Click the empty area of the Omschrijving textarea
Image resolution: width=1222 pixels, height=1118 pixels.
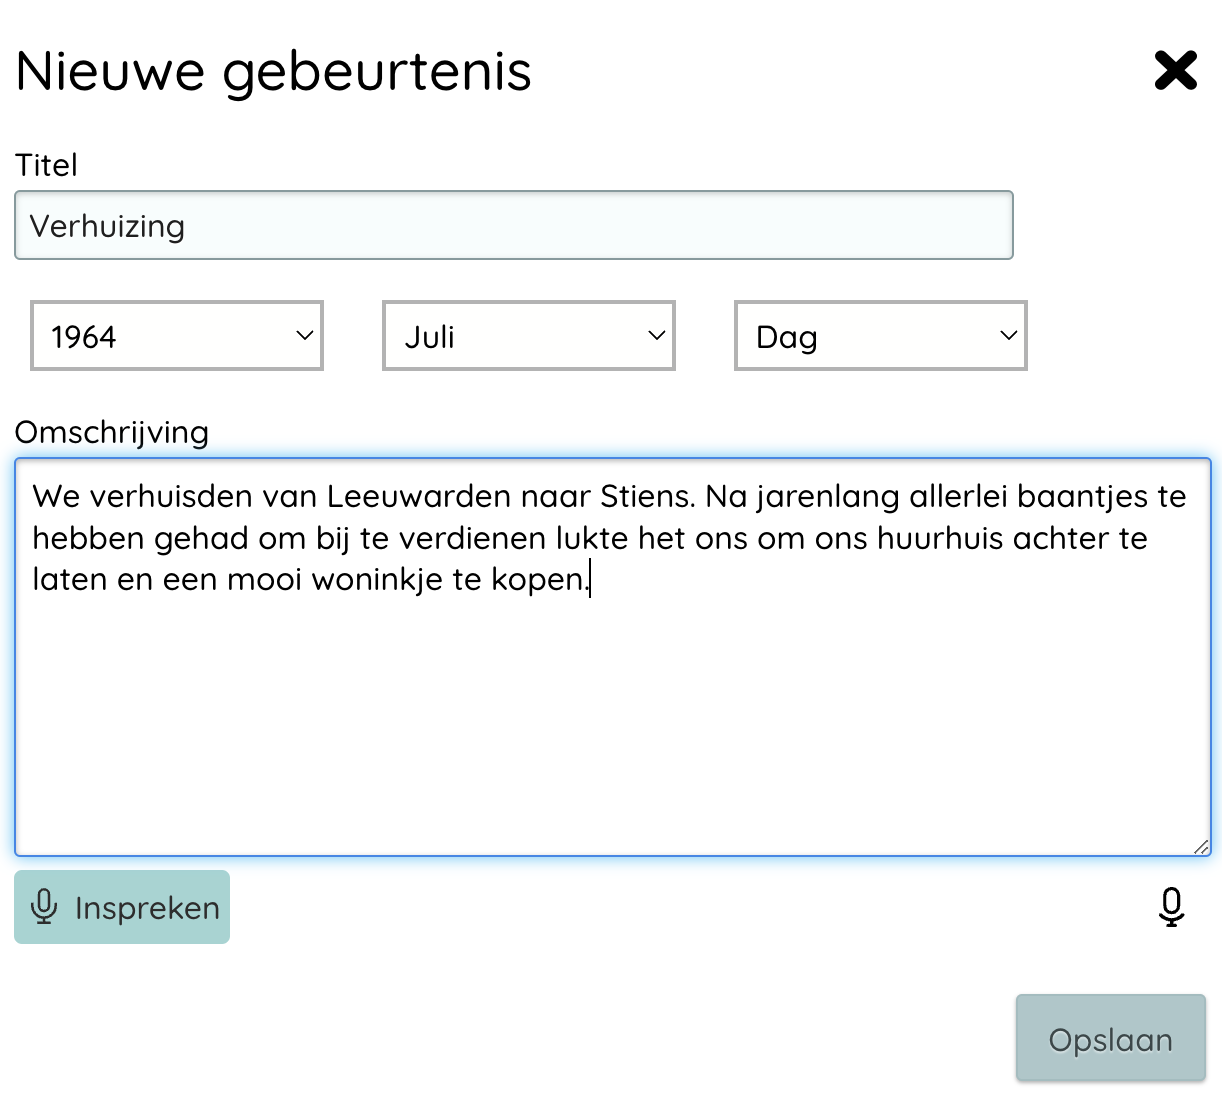point(612,720)
